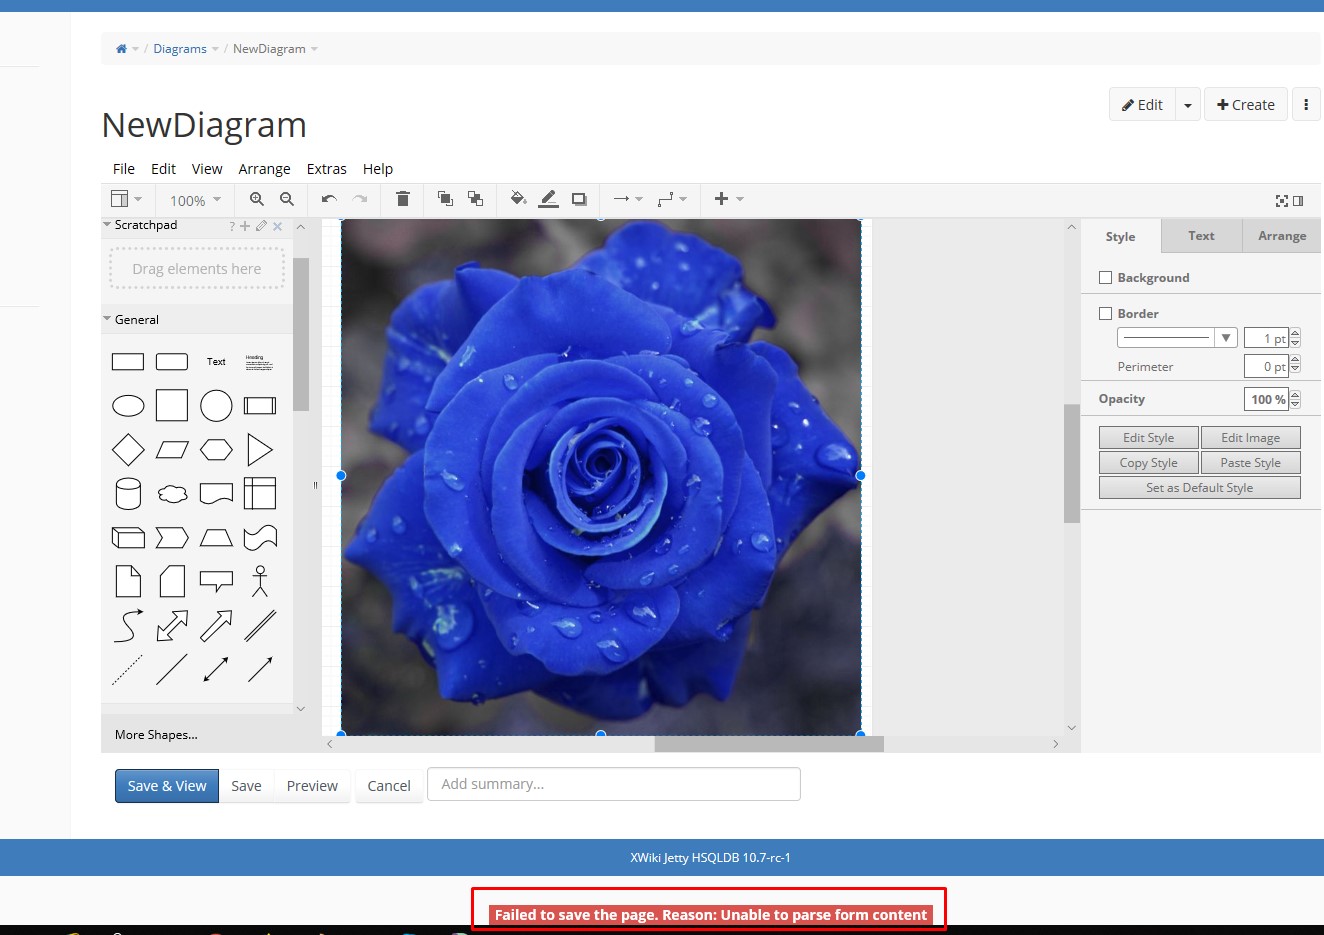The image size is (1324, 935).
Task: Switch to the Arrange tab in format panel
Action: click(1282, 236)
